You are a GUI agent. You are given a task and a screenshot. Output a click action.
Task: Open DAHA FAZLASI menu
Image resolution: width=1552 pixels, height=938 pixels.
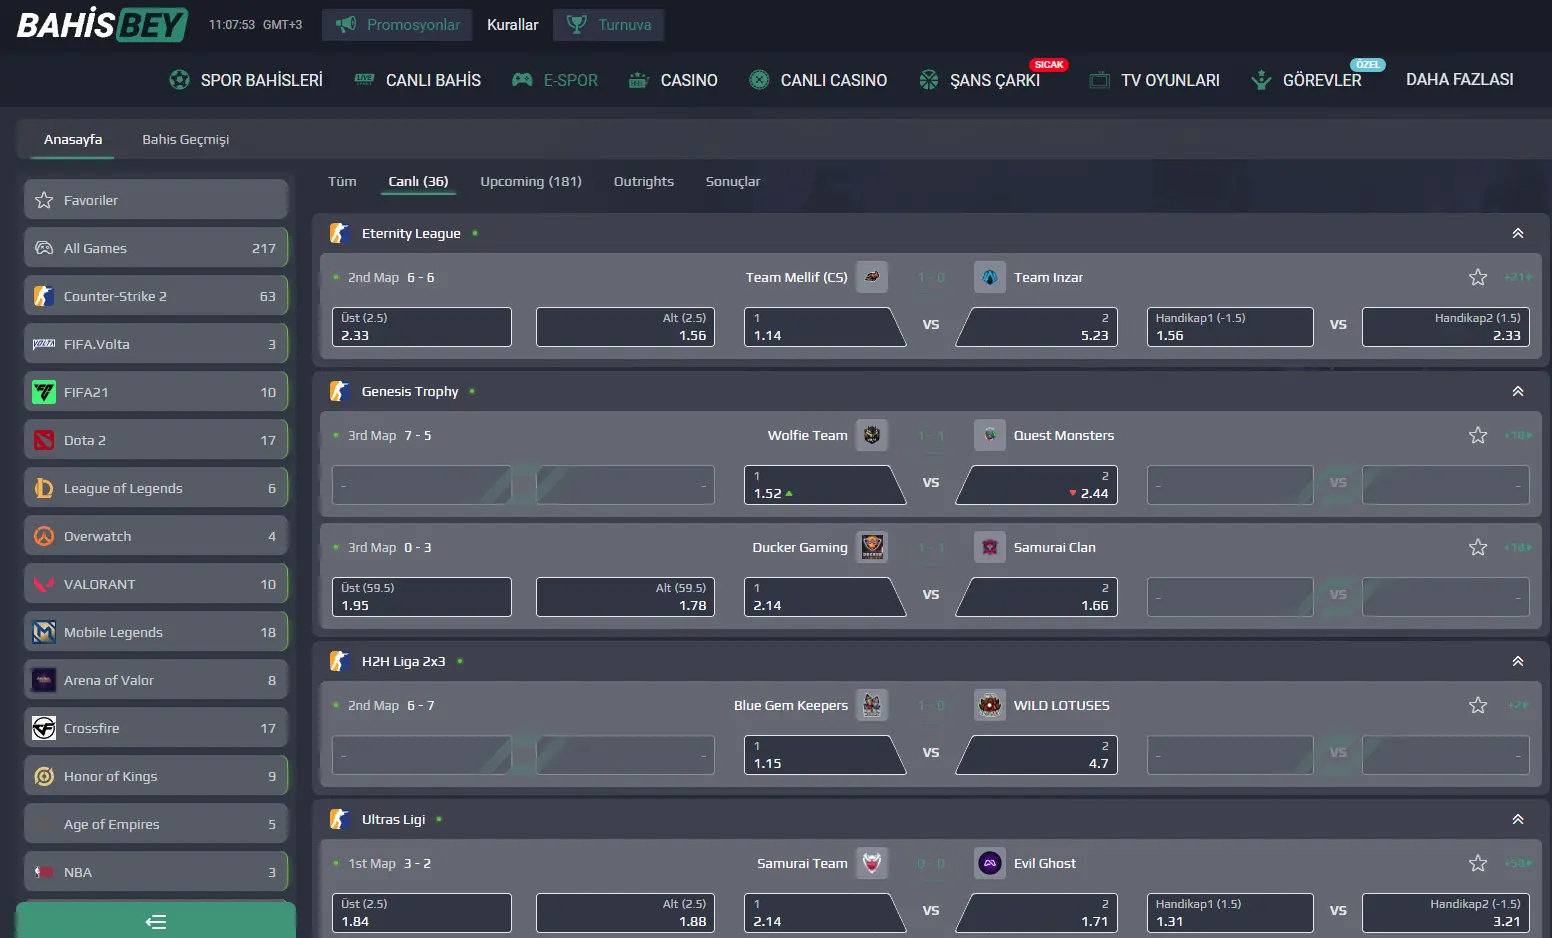pos(1460,79)
